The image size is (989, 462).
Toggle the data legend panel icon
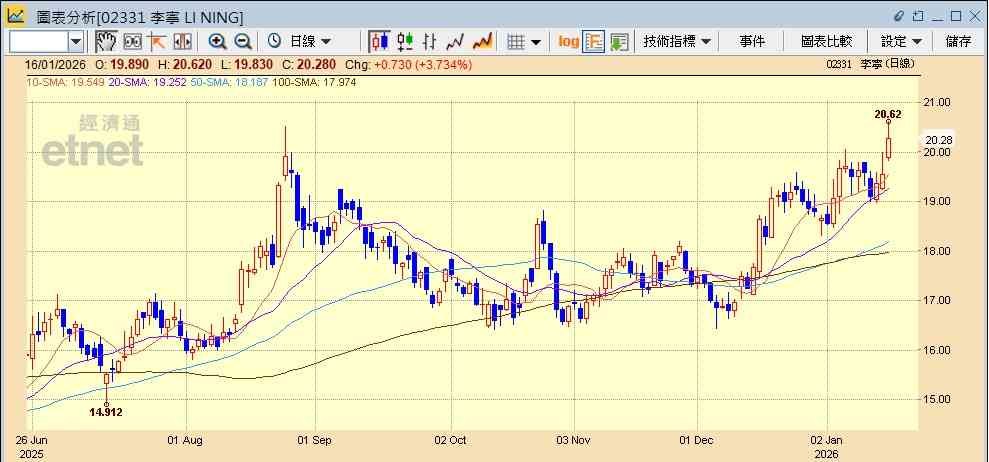(594, 42)
